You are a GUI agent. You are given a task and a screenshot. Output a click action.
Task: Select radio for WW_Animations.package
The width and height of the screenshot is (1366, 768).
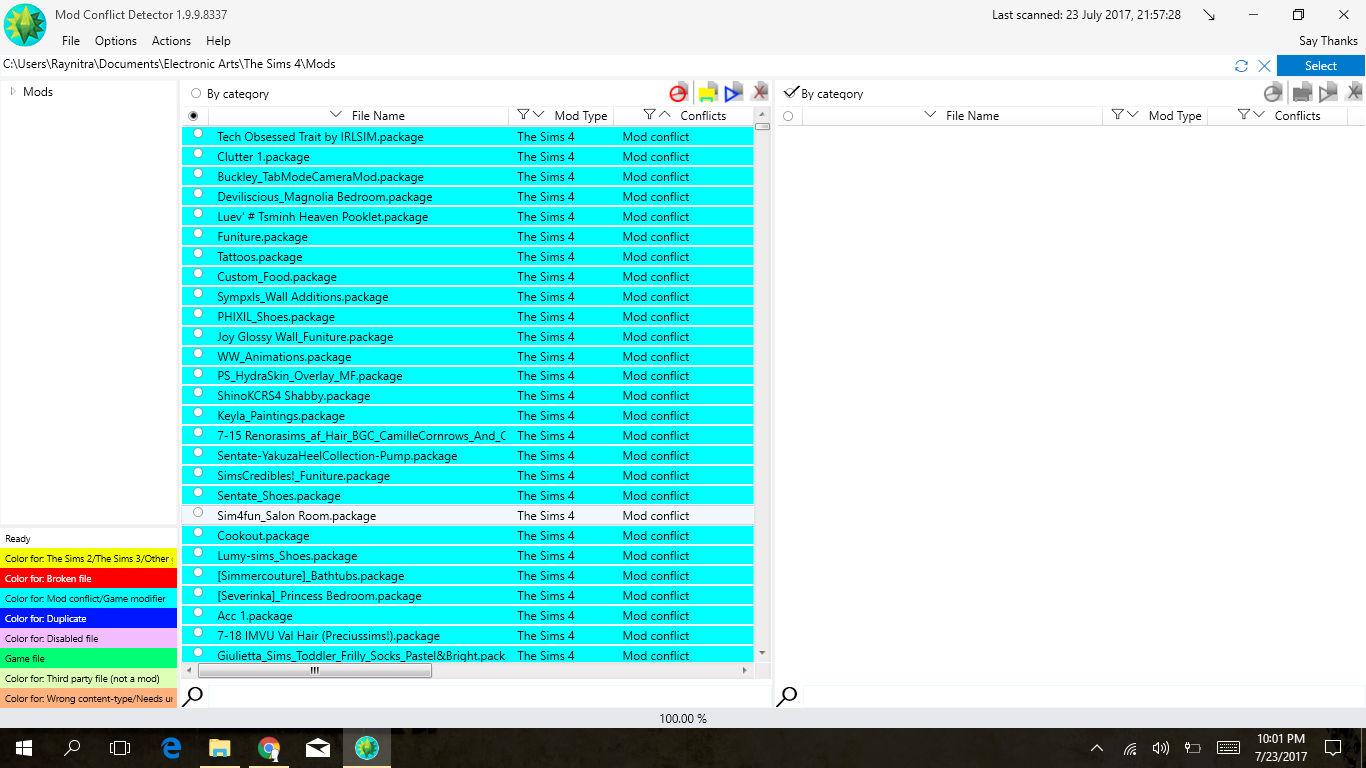(x=198, y=353)
